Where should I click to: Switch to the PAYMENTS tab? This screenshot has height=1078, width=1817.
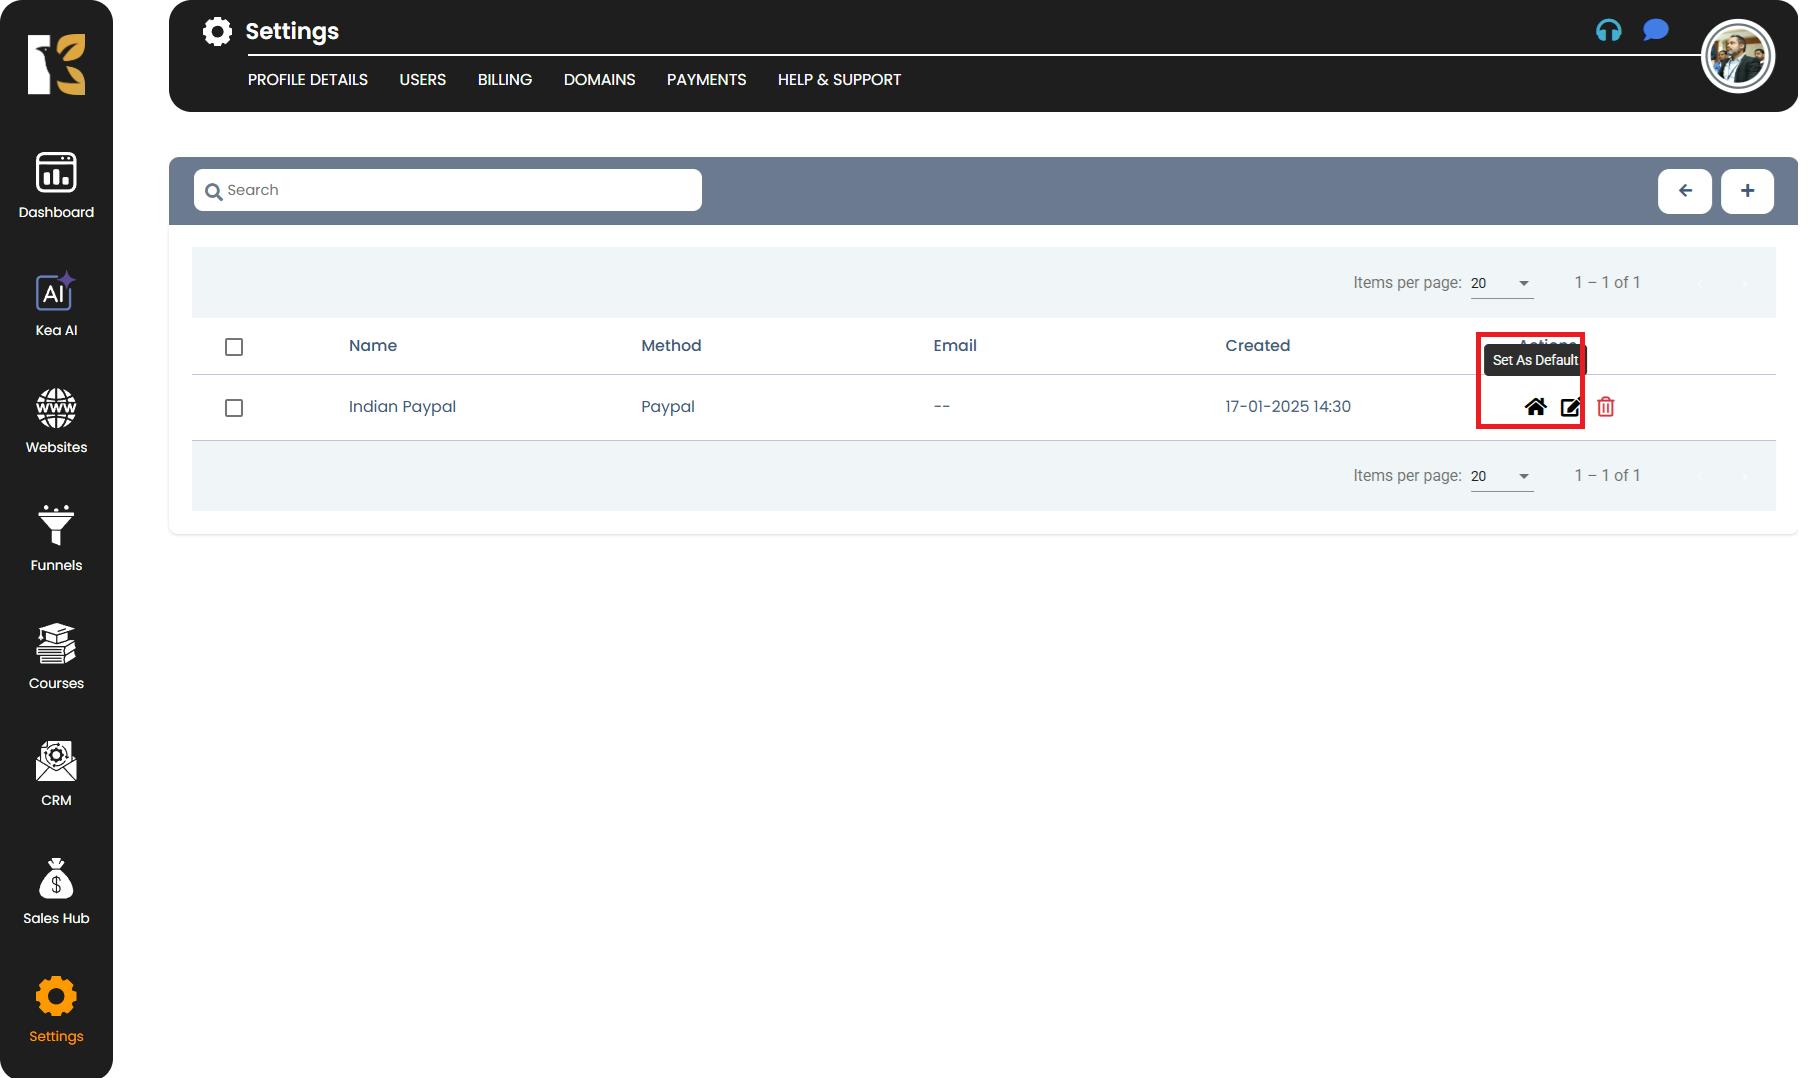706,80
